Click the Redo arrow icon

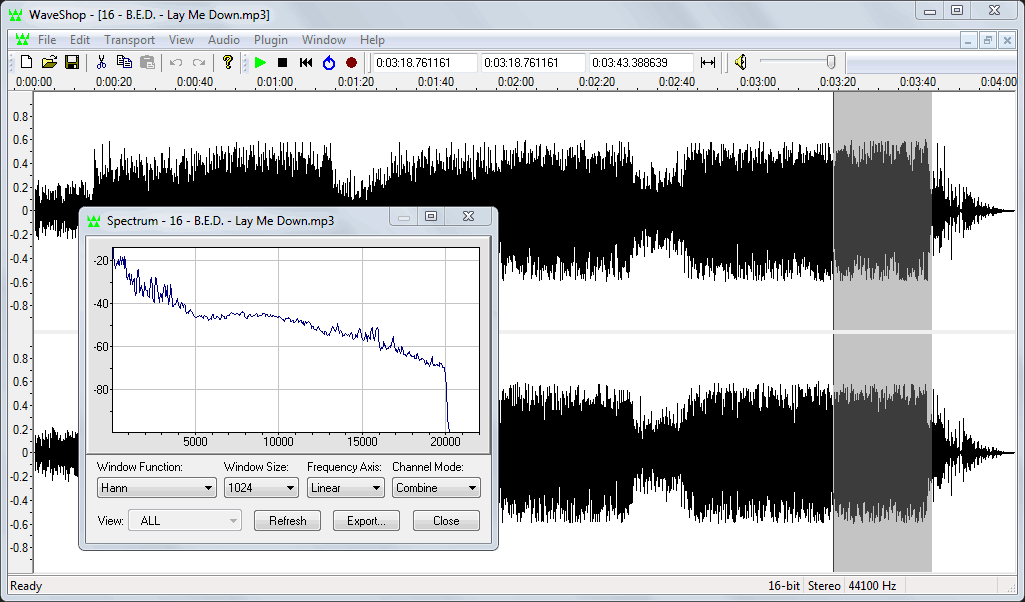[199, 62]
